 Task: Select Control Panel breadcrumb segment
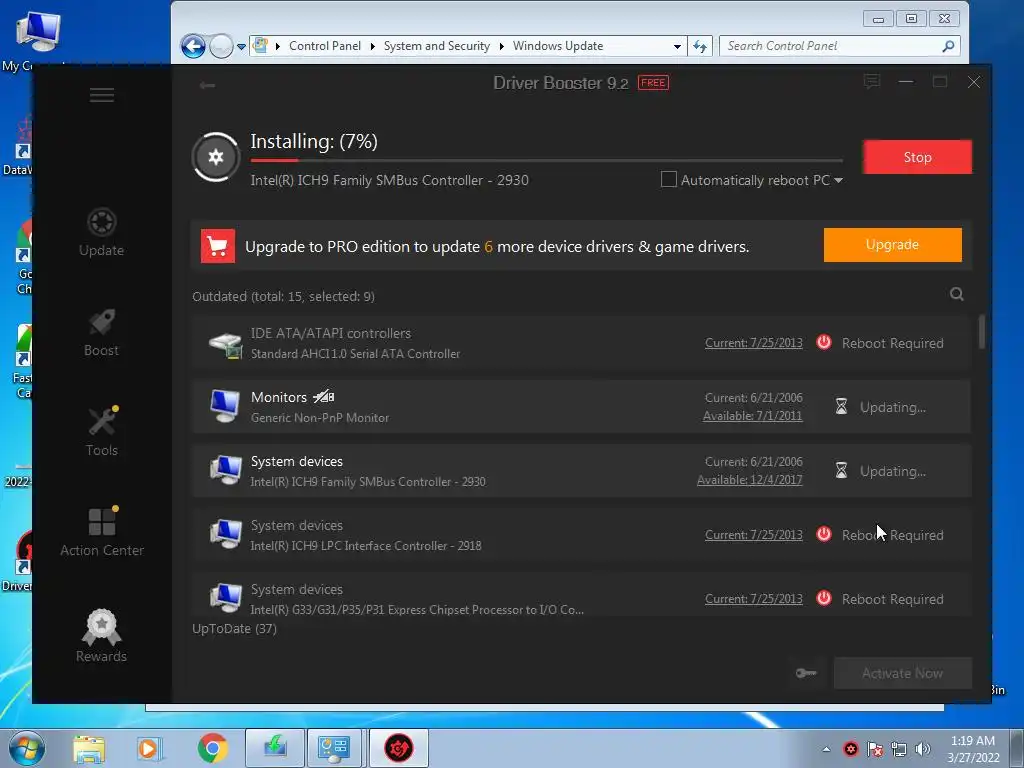[x=325, y=46]
